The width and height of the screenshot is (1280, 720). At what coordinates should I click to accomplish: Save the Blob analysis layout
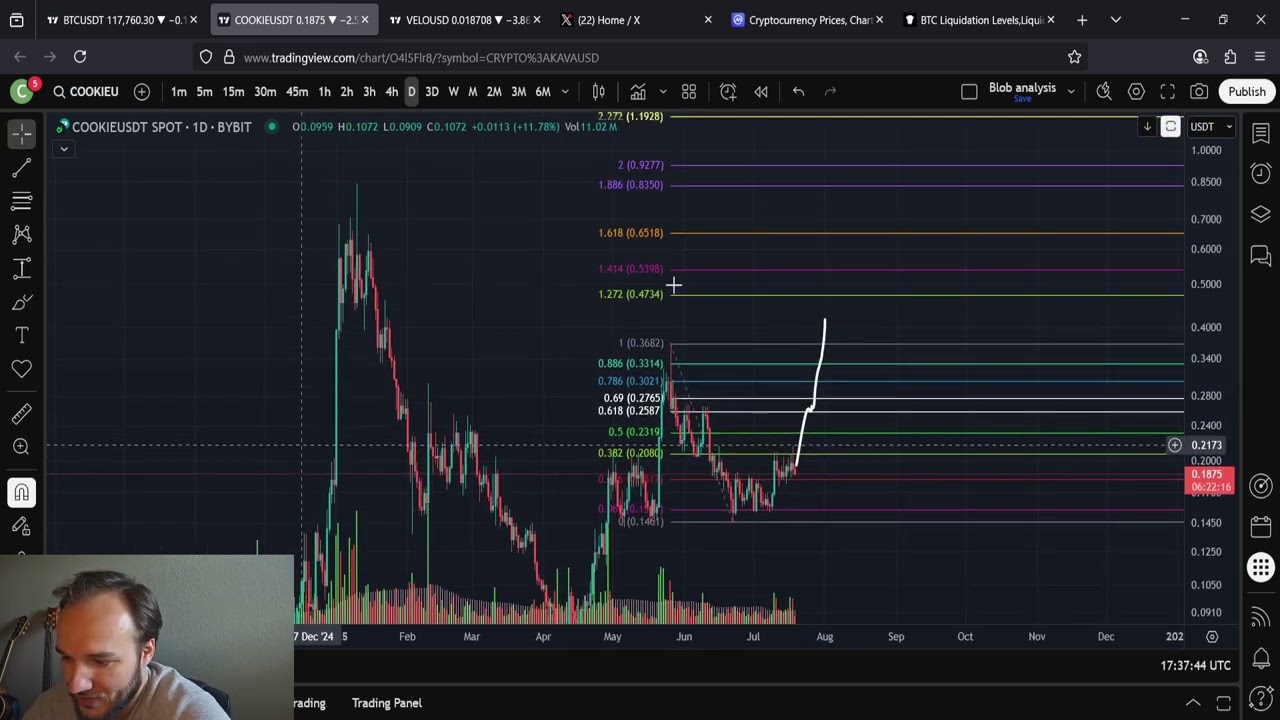[x=1022, y=99]
